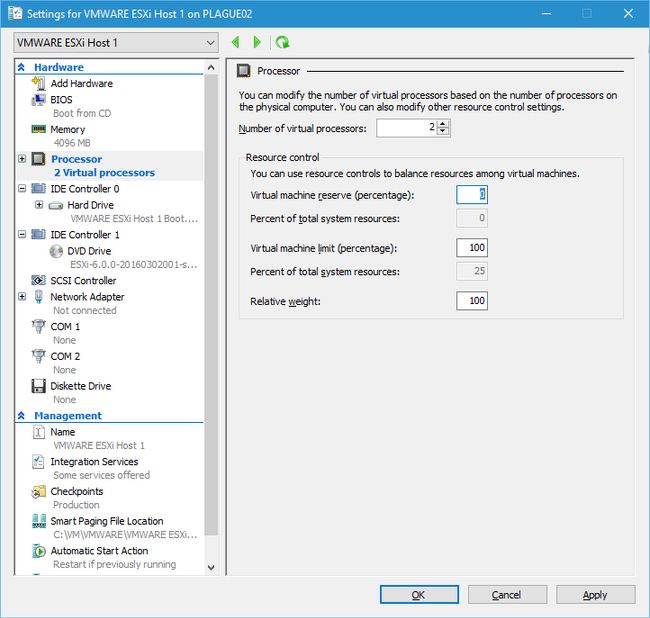Collapse the Management section chevron

22,416
